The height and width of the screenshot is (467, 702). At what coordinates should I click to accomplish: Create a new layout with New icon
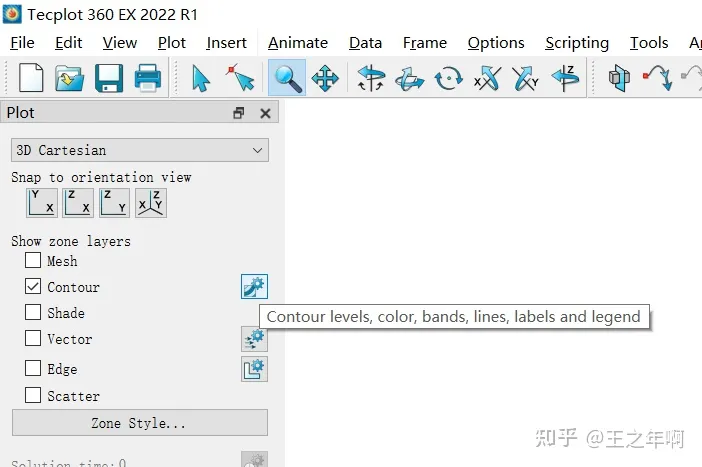[31, 78]
